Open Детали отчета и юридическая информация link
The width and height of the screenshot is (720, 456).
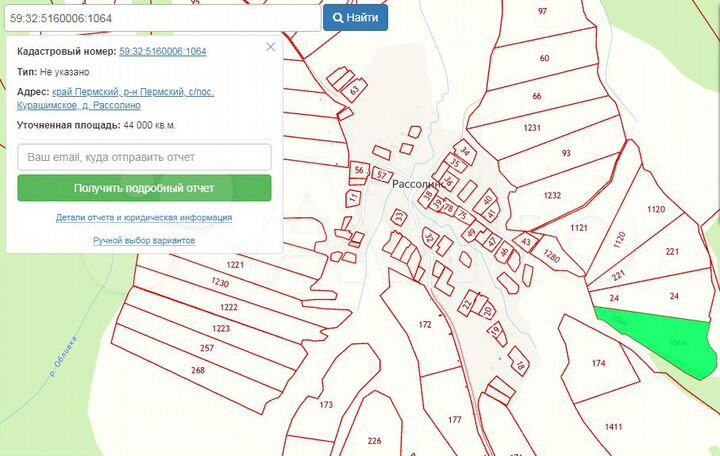point(145,217)
